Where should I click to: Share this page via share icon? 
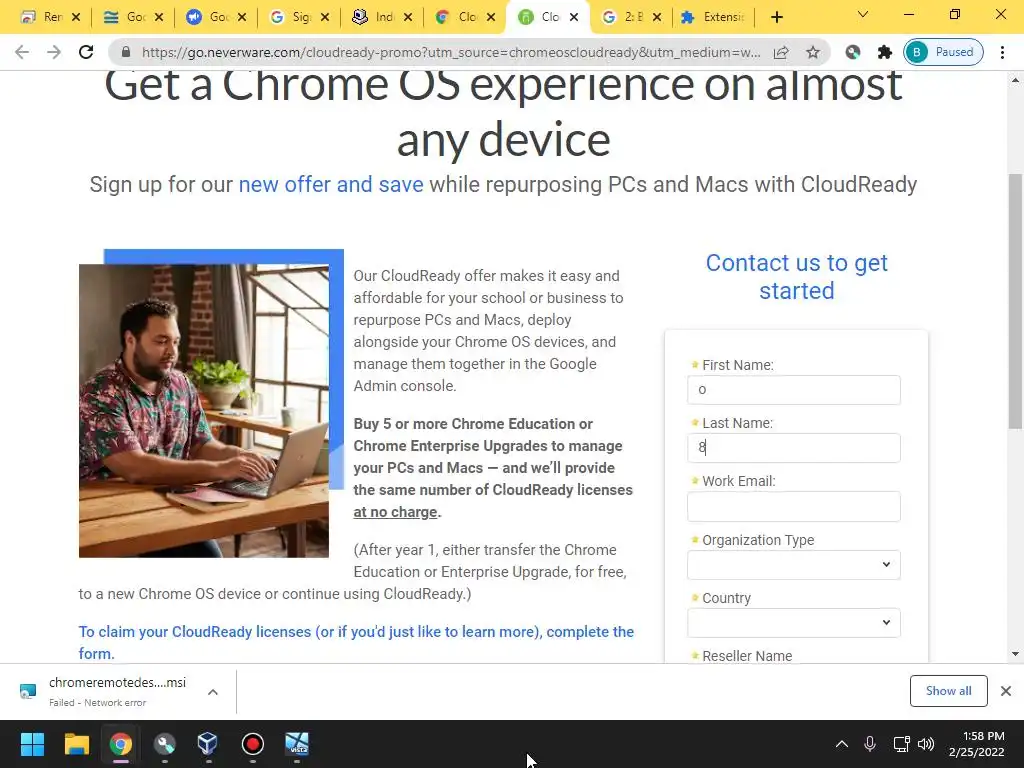pos(781,52)
